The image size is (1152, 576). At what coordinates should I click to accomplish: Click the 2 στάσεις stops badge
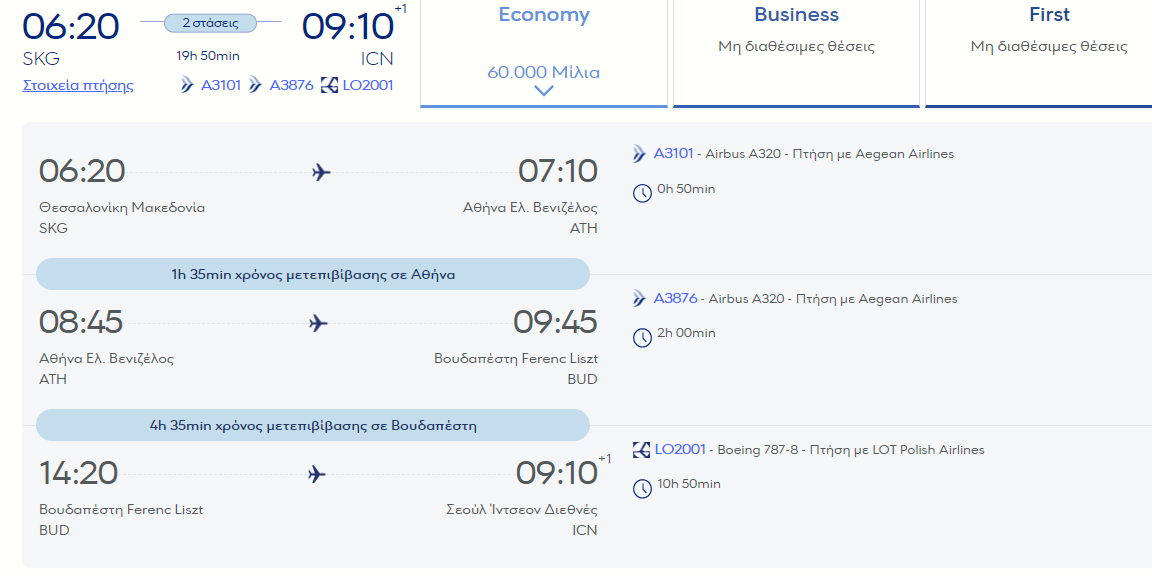tap(210, 22)
